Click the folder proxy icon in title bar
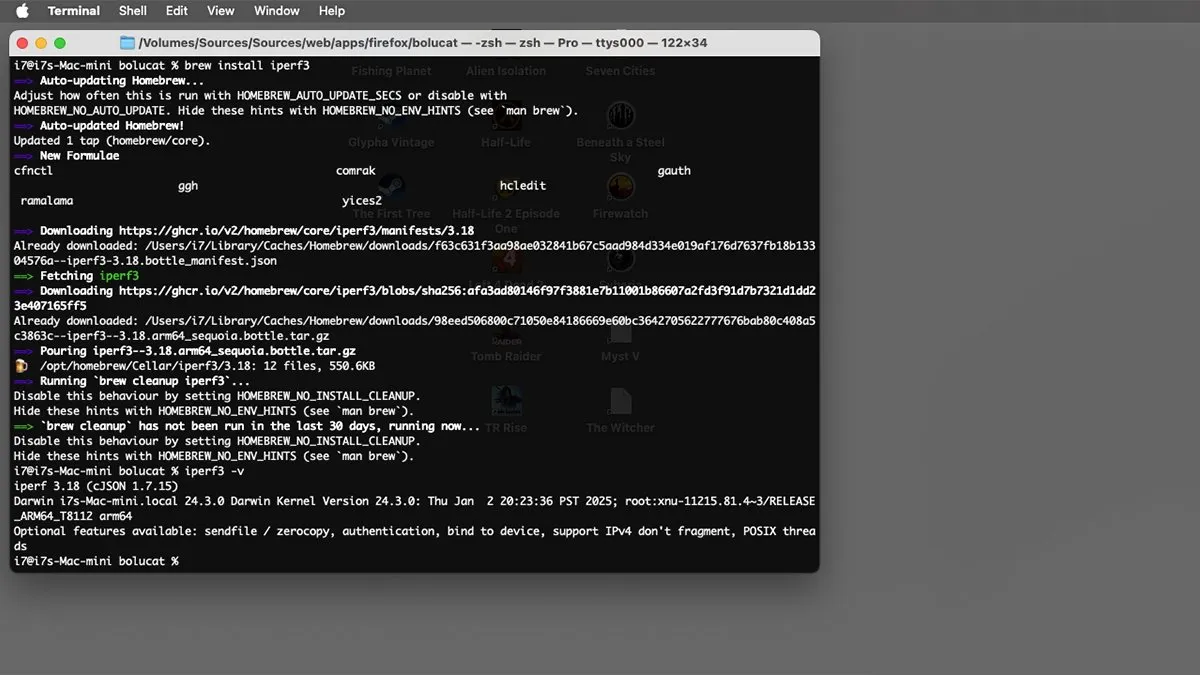Image resolution: width=1200 pixels, height=675 pixels. click(x=127, y=43)
